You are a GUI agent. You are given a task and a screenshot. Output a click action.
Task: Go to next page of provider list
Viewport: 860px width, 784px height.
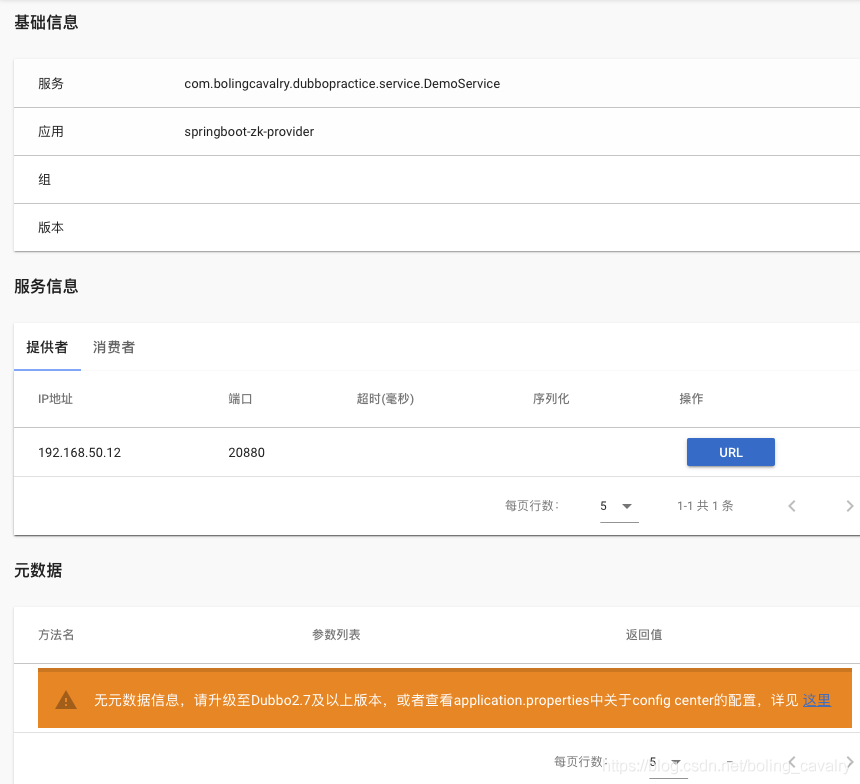pyautogui.click(x=849, y=505)
